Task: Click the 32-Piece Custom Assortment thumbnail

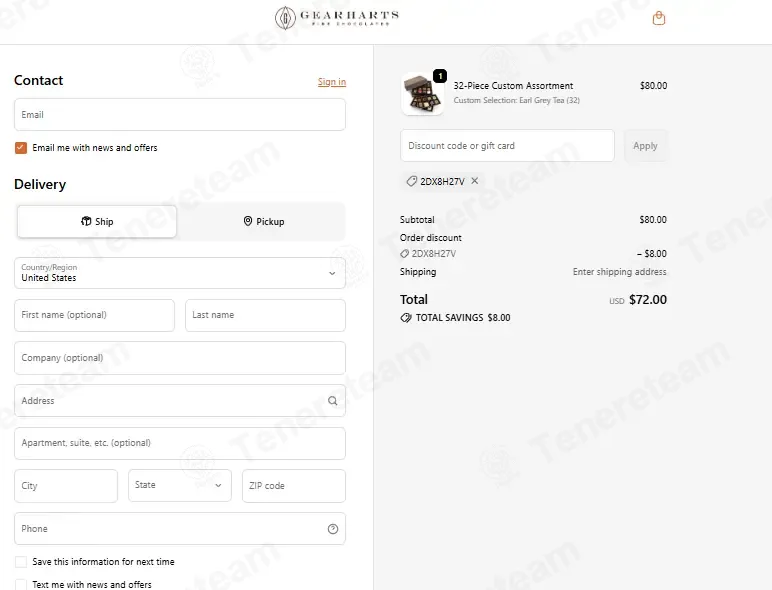Action: click(422, 94)
